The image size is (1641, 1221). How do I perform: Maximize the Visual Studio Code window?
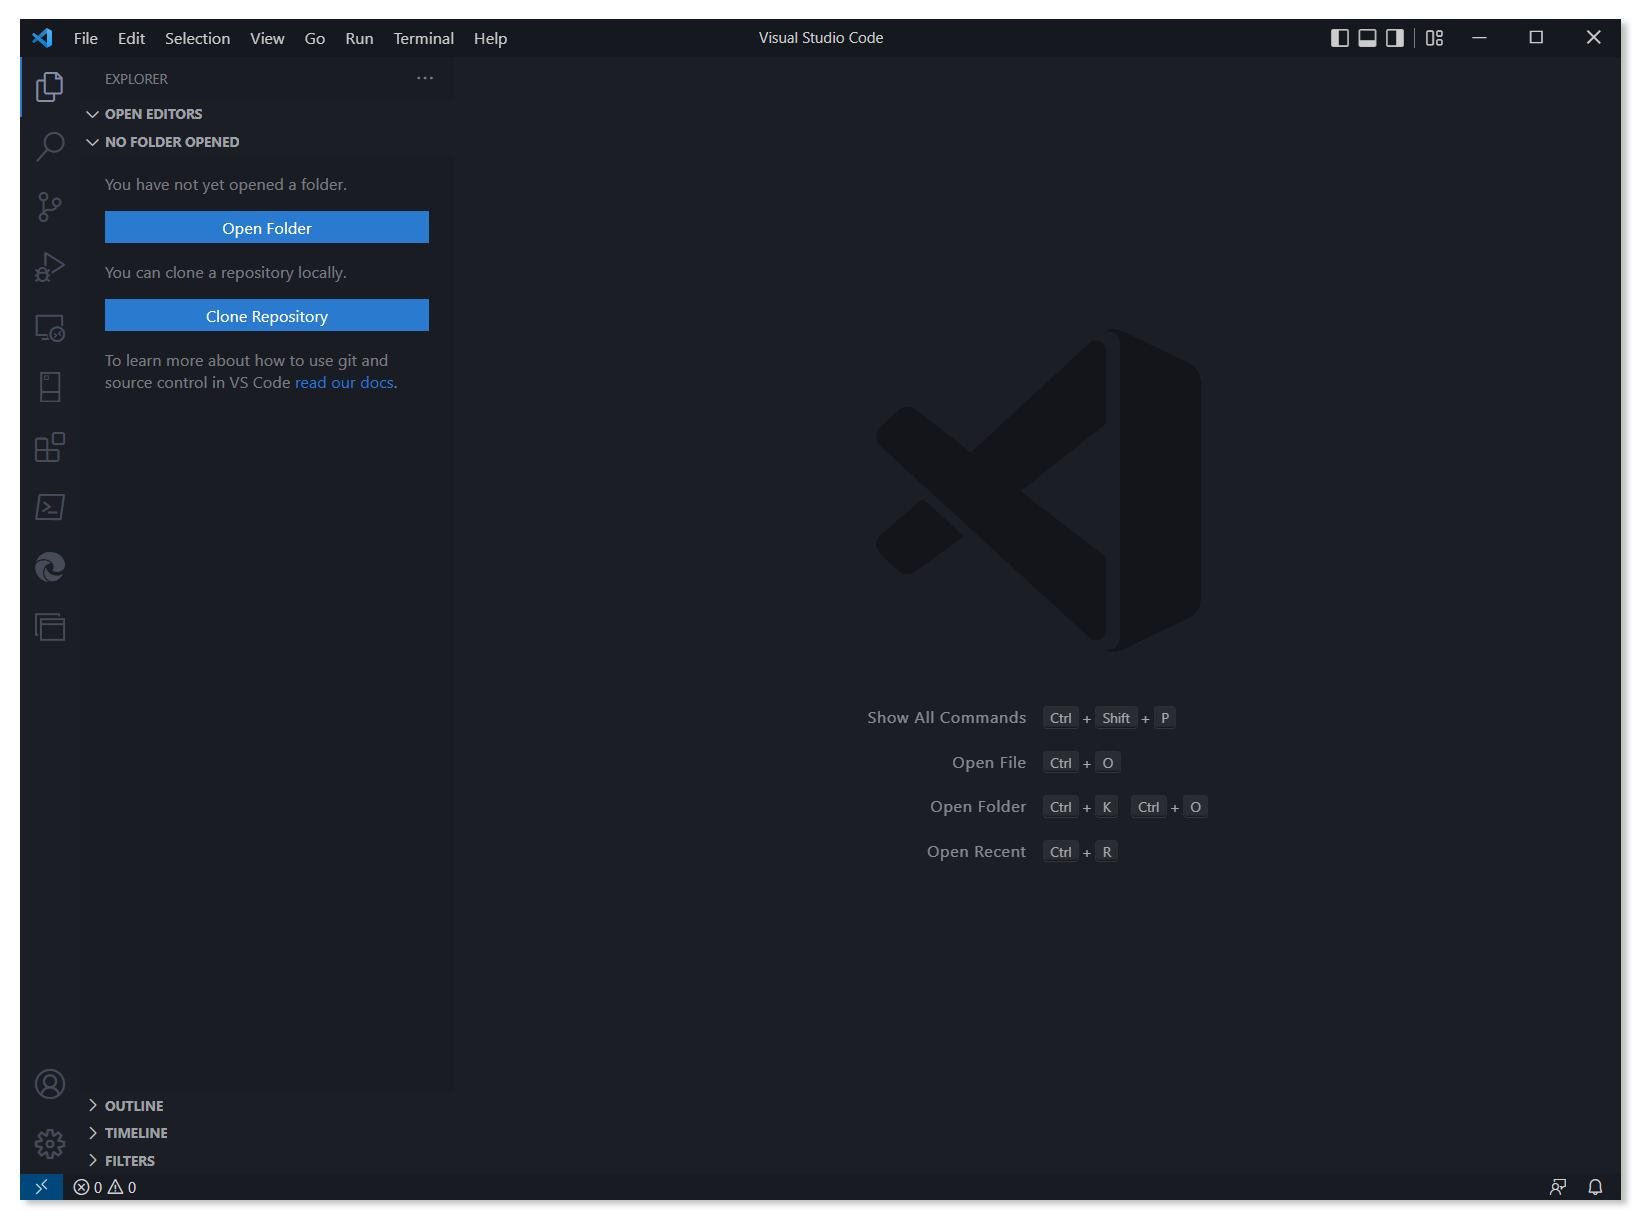pos(1536,38)
